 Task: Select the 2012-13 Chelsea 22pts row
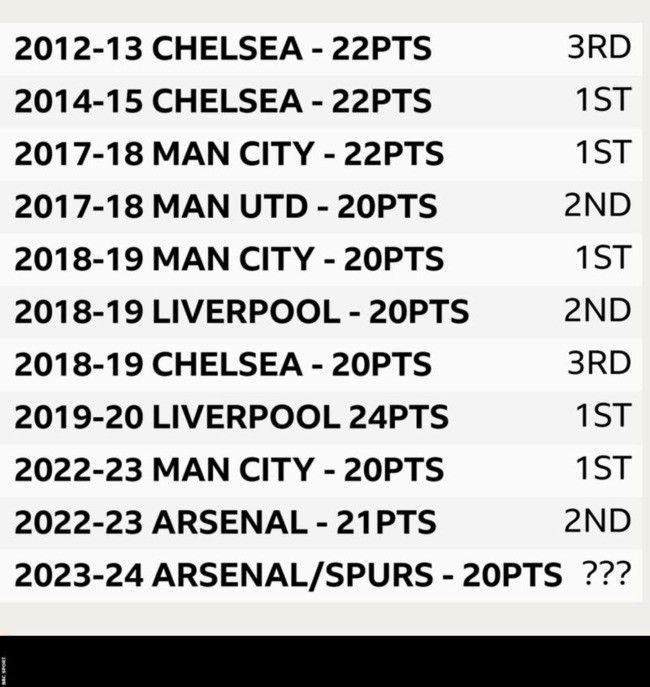(x=222, y=49)
